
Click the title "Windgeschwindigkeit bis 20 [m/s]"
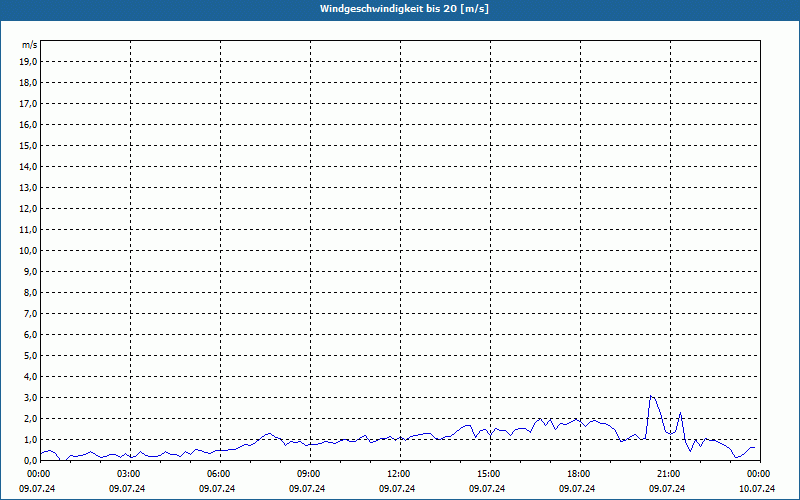404,9
